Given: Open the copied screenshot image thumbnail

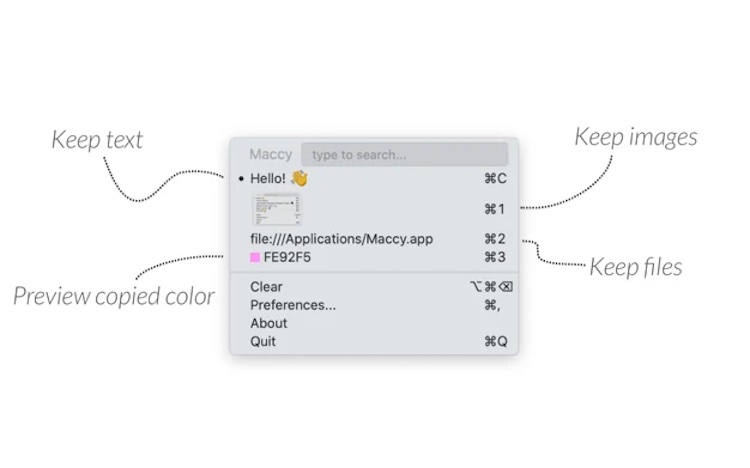Looking at the screenshot, I should pos(277,209).
